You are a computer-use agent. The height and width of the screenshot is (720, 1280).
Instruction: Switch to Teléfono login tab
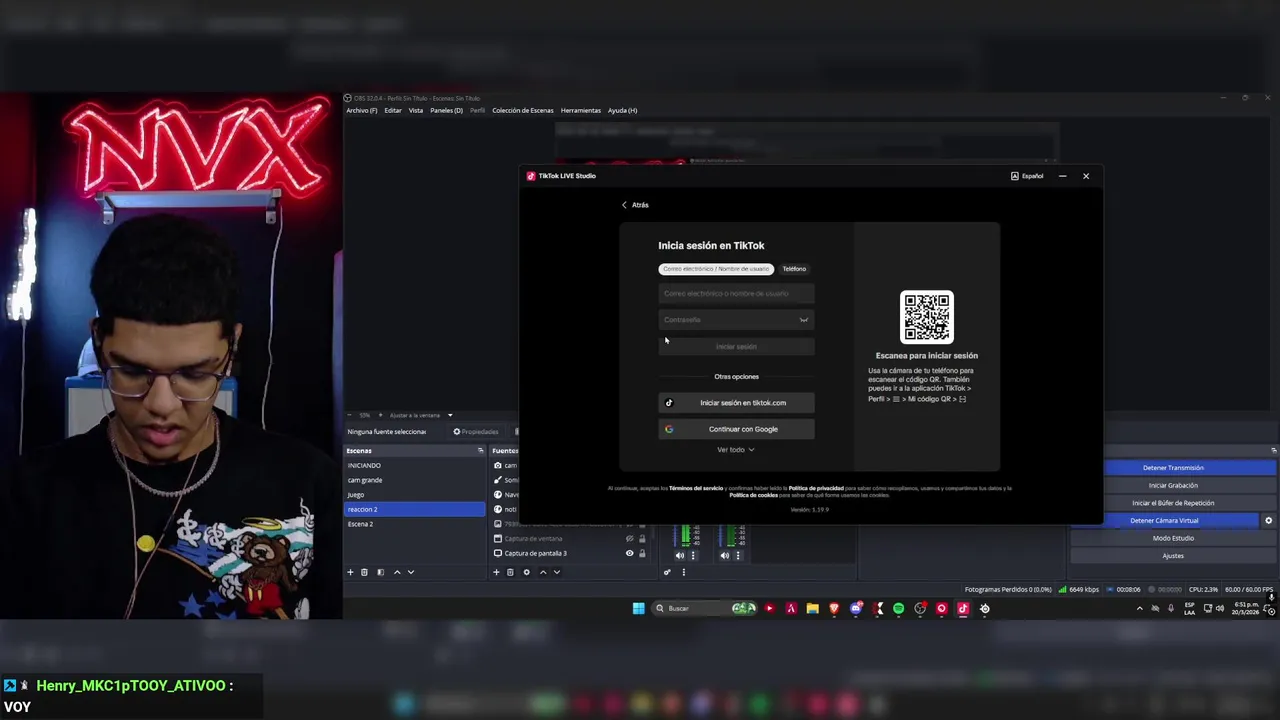(794, 269)
